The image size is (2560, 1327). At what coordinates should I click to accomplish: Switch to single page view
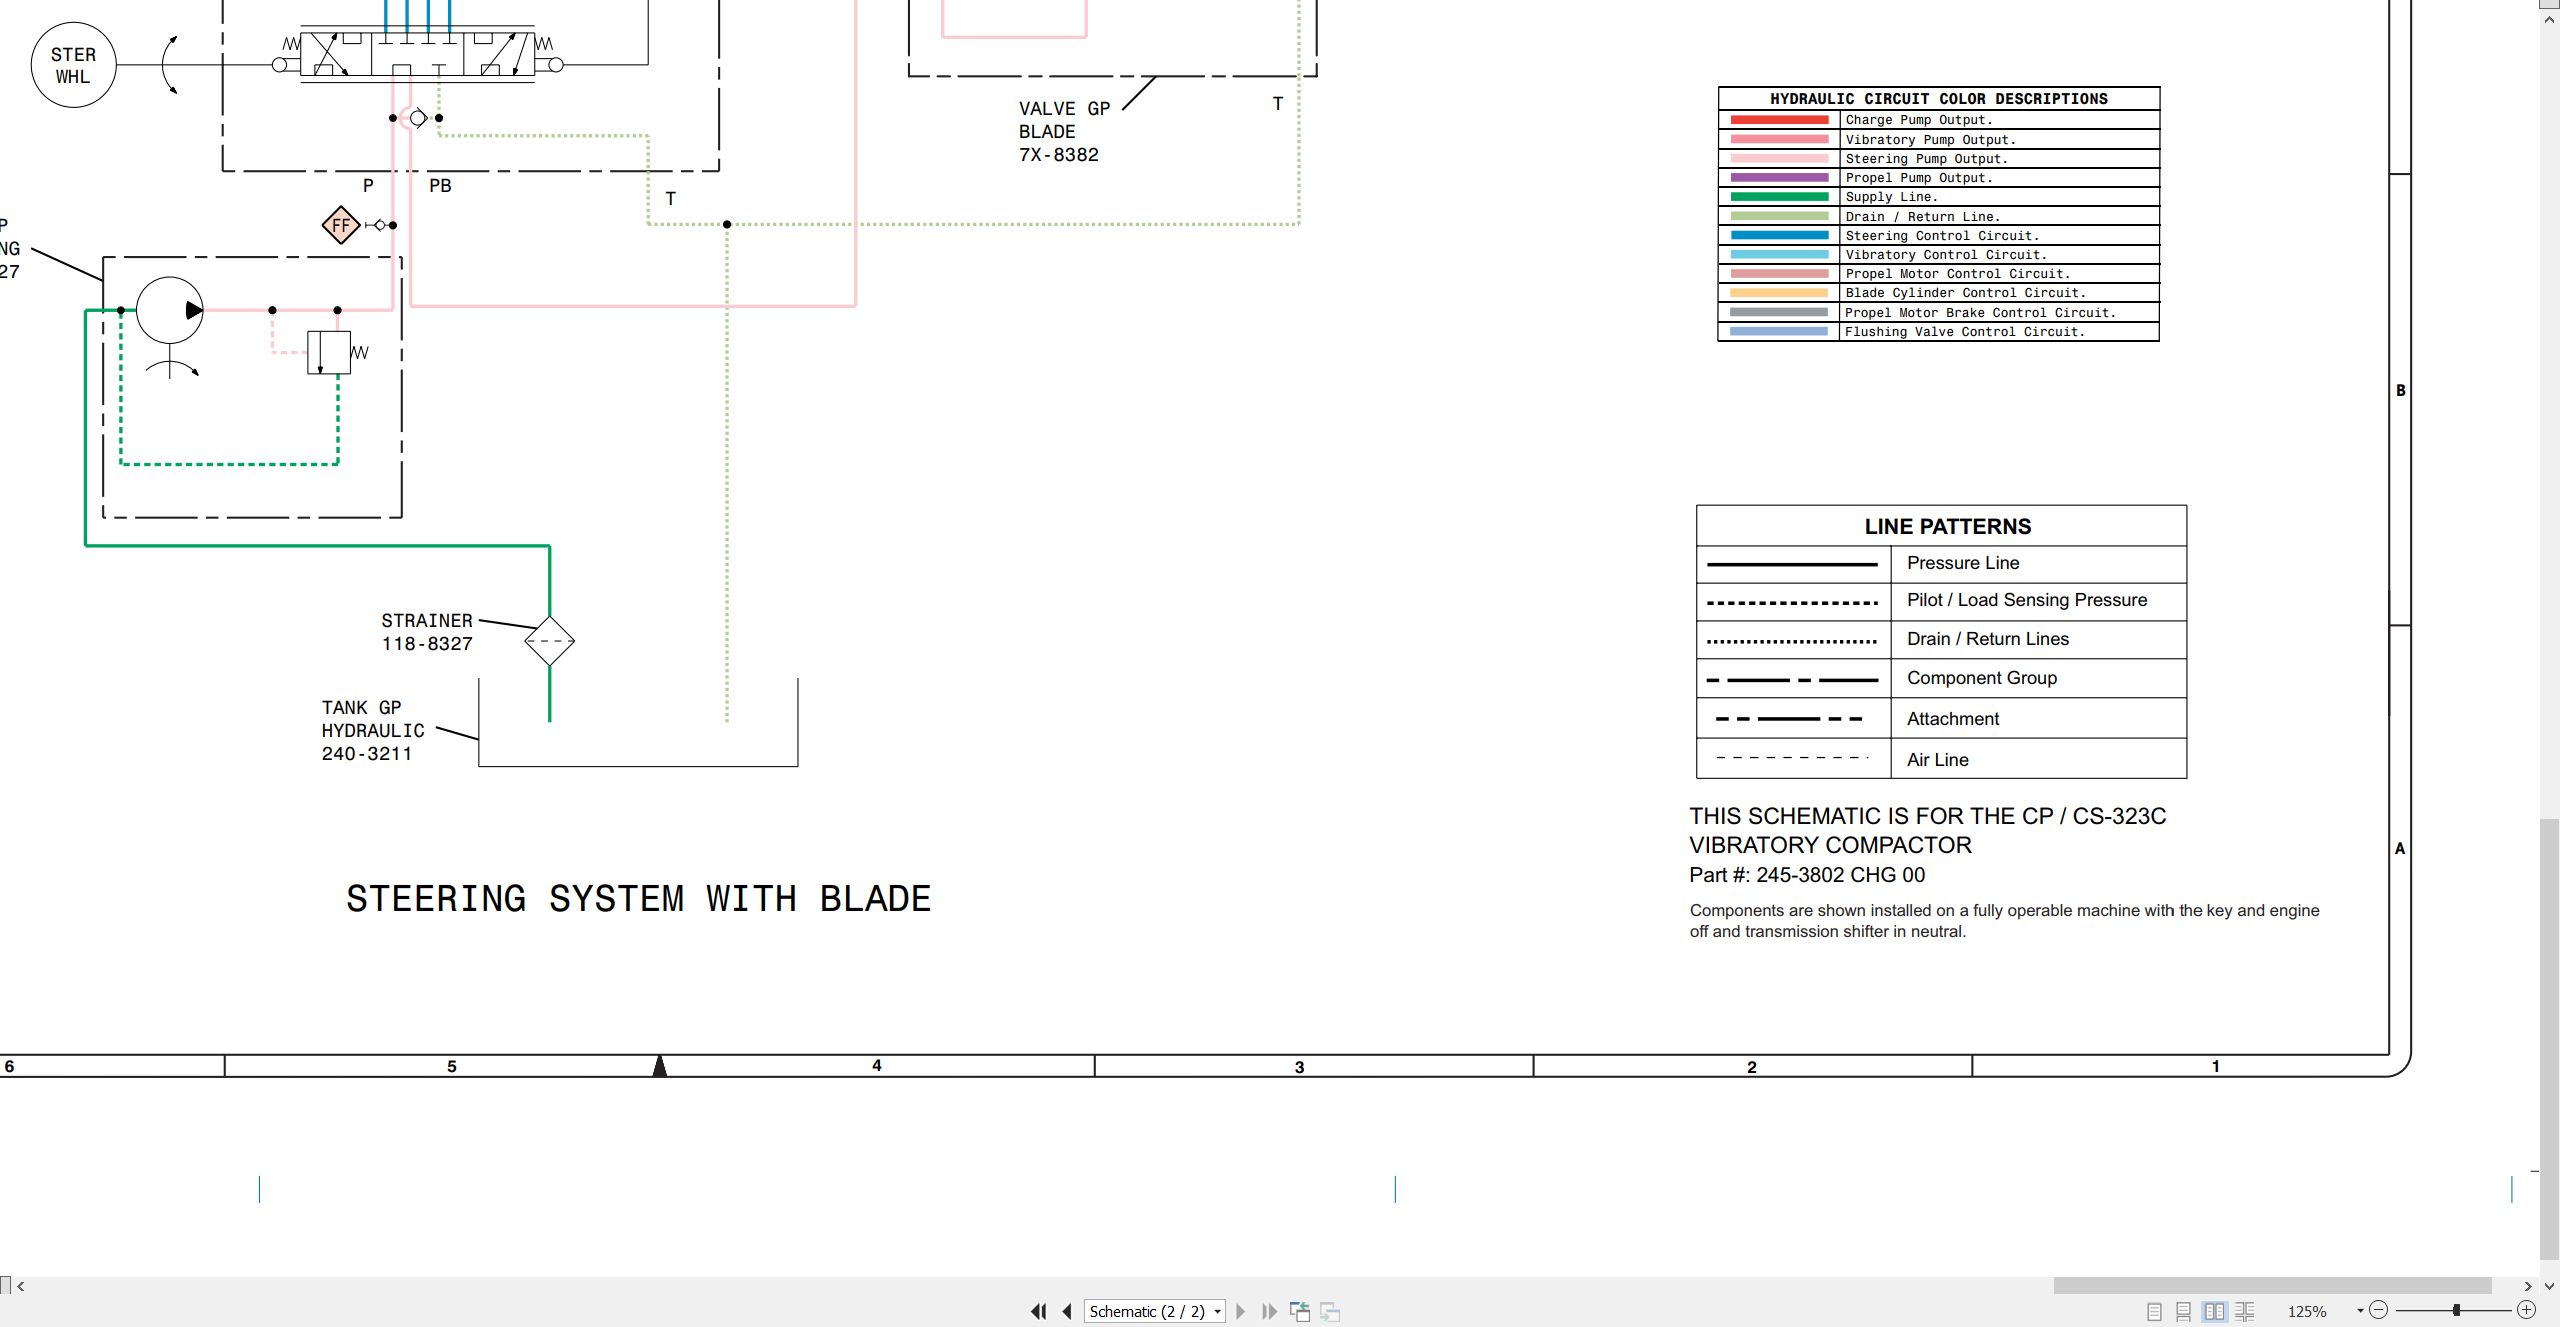(2155, 1311)
